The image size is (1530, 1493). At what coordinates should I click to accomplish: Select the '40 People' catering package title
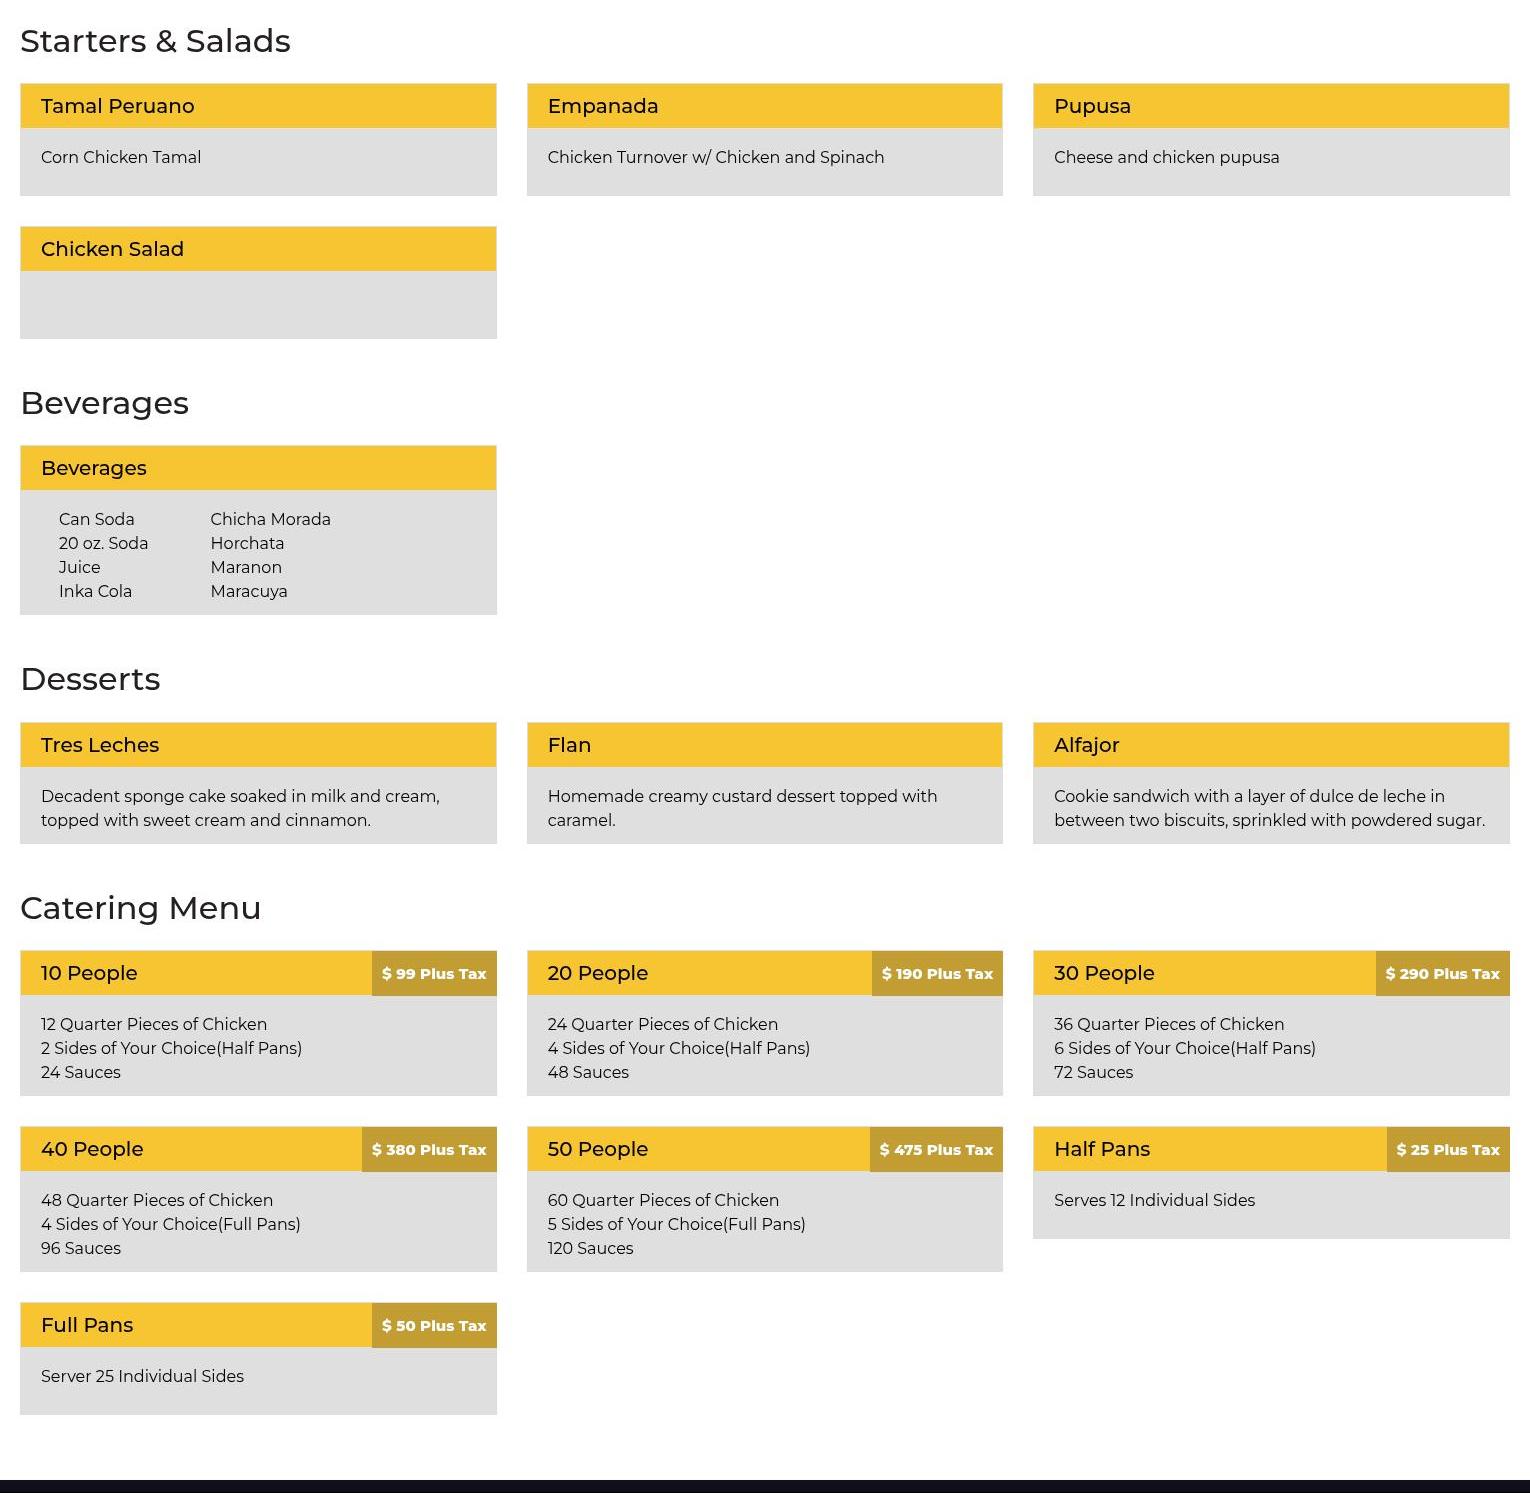pyautogui.click(x=92, y=1149)
